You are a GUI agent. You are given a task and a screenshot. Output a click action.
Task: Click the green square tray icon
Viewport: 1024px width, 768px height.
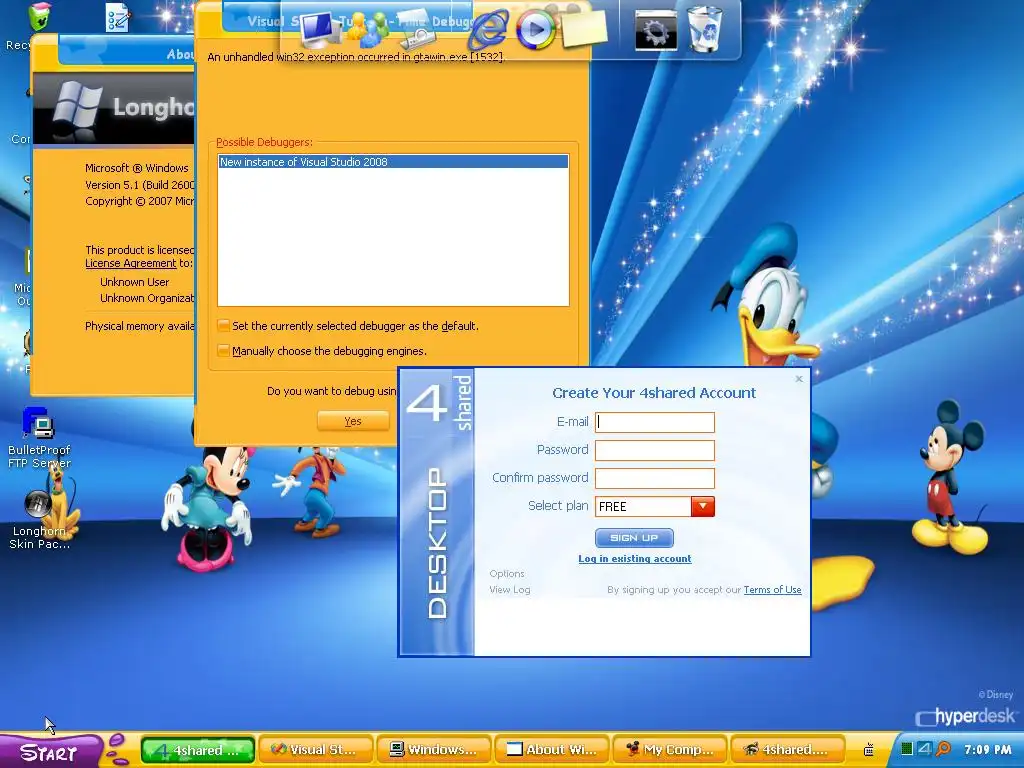[x=906, y=750]
